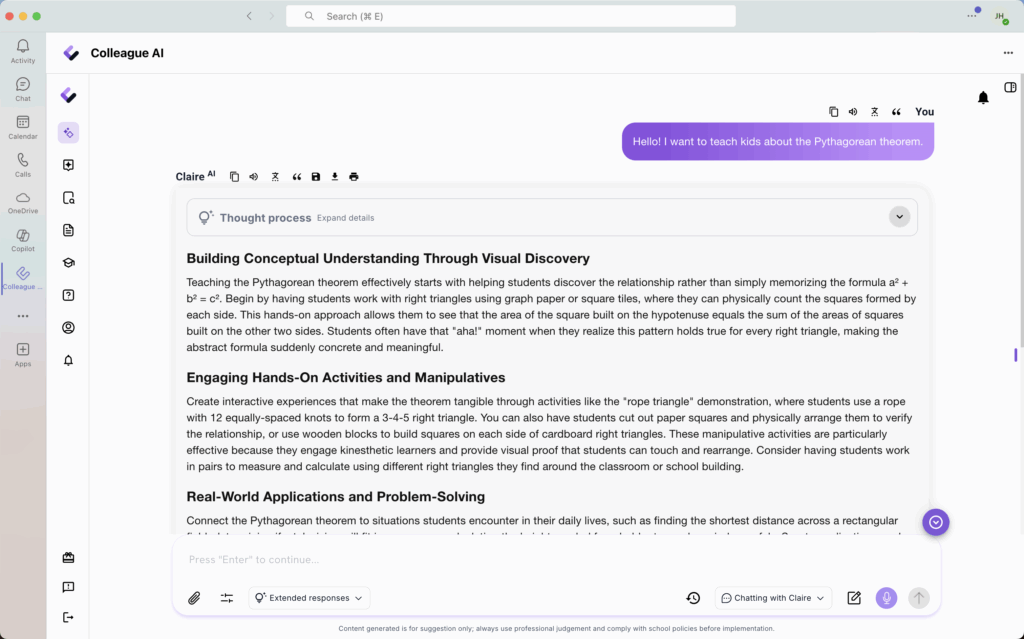Open the notifications bell at top right
This screenshot has height=639, width=1024.
coord(983,98)
